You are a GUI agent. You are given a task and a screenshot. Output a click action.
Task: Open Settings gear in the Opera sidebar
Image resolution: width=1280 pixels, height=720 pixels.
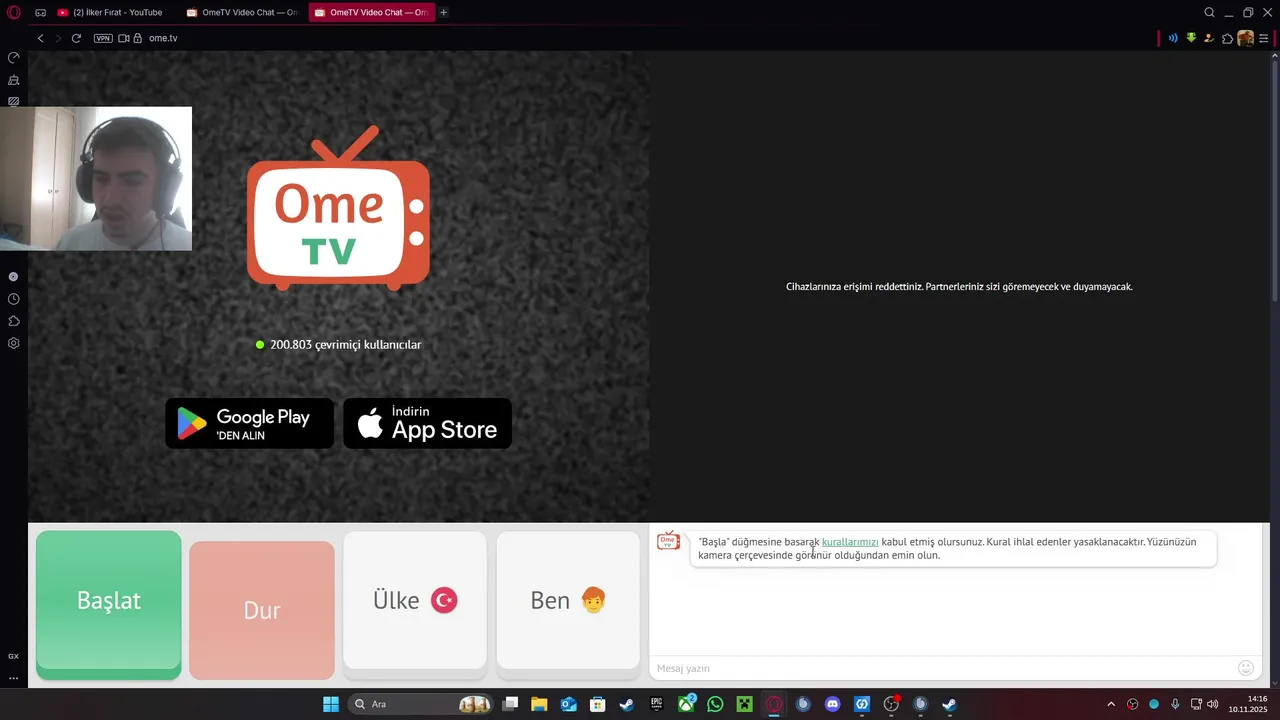point(14,343)
